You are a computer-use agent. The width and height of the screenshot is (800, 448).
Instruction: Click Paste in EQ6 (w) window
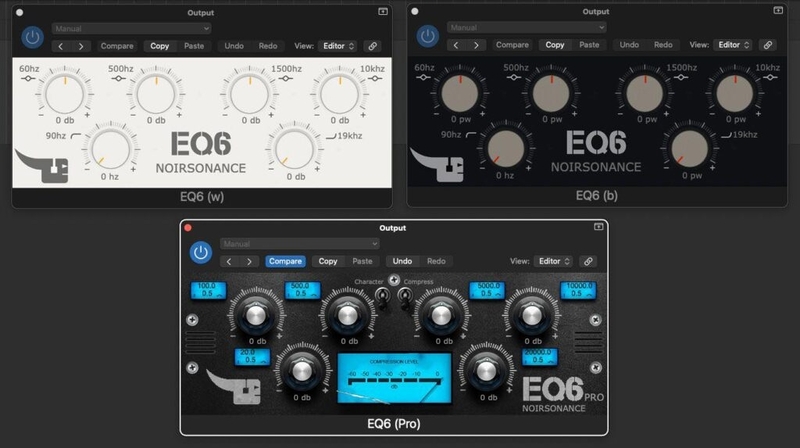click(194, 46)
